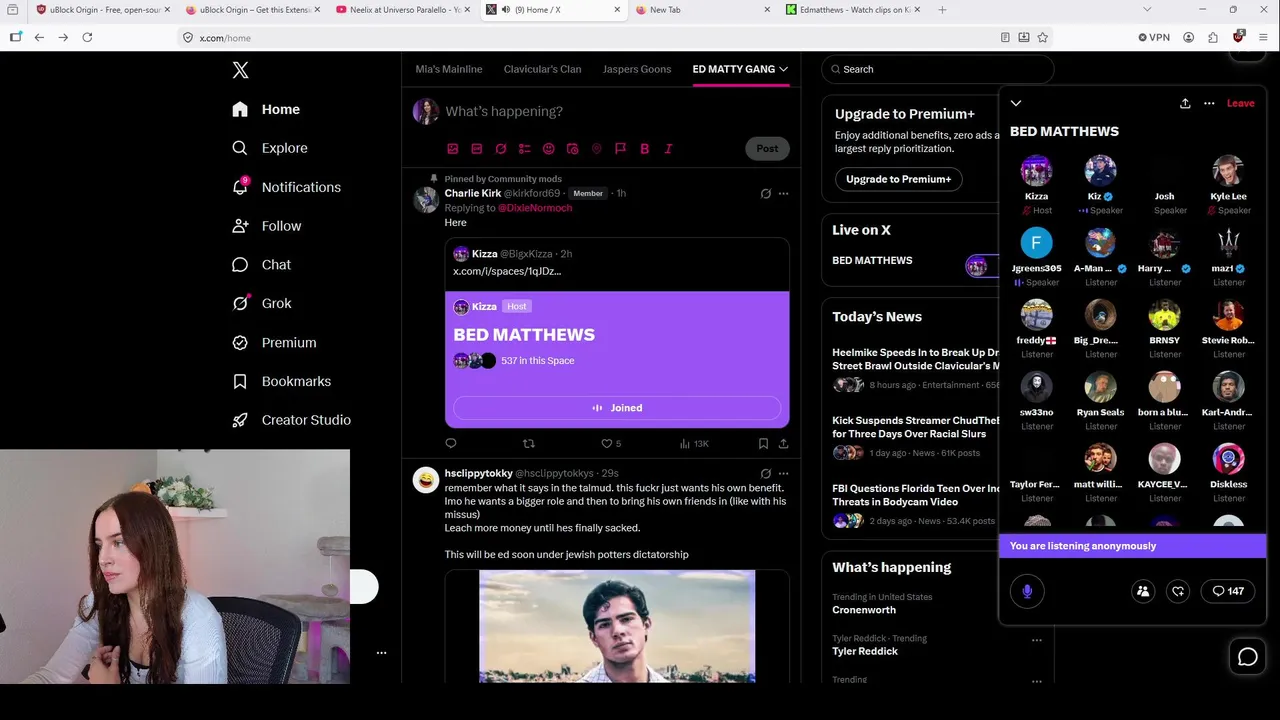Bookmark the Charlie Kirk post
This screenshot has height=720, width=1280.
763,443
